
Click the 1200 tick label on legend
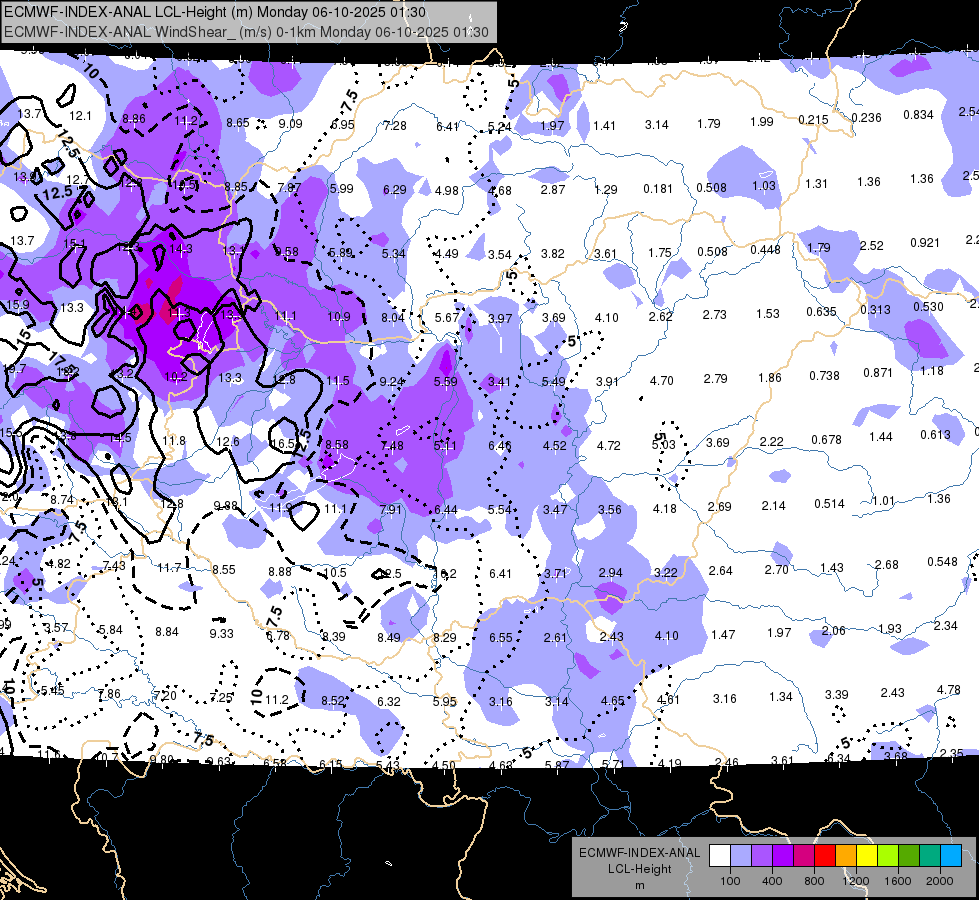click(855, 881)
